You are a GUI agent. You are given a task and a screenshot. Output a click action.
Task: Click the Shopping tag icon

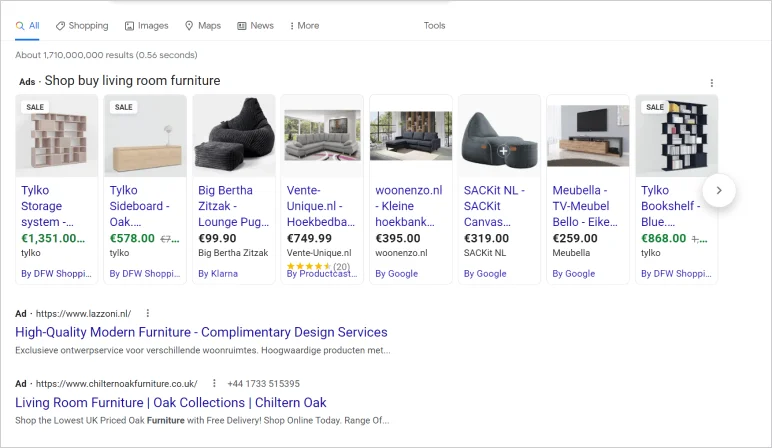(x=60, y=26)
